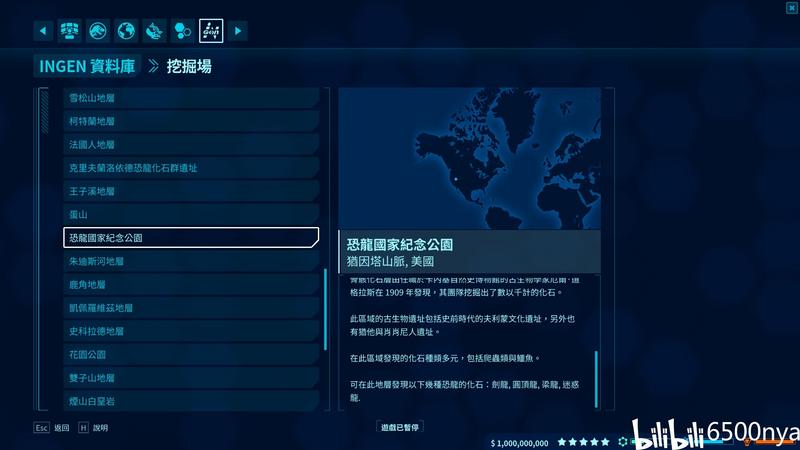Select 蛋山 dig site
This screenshot has width=800, height=450.
coord(191,215)
